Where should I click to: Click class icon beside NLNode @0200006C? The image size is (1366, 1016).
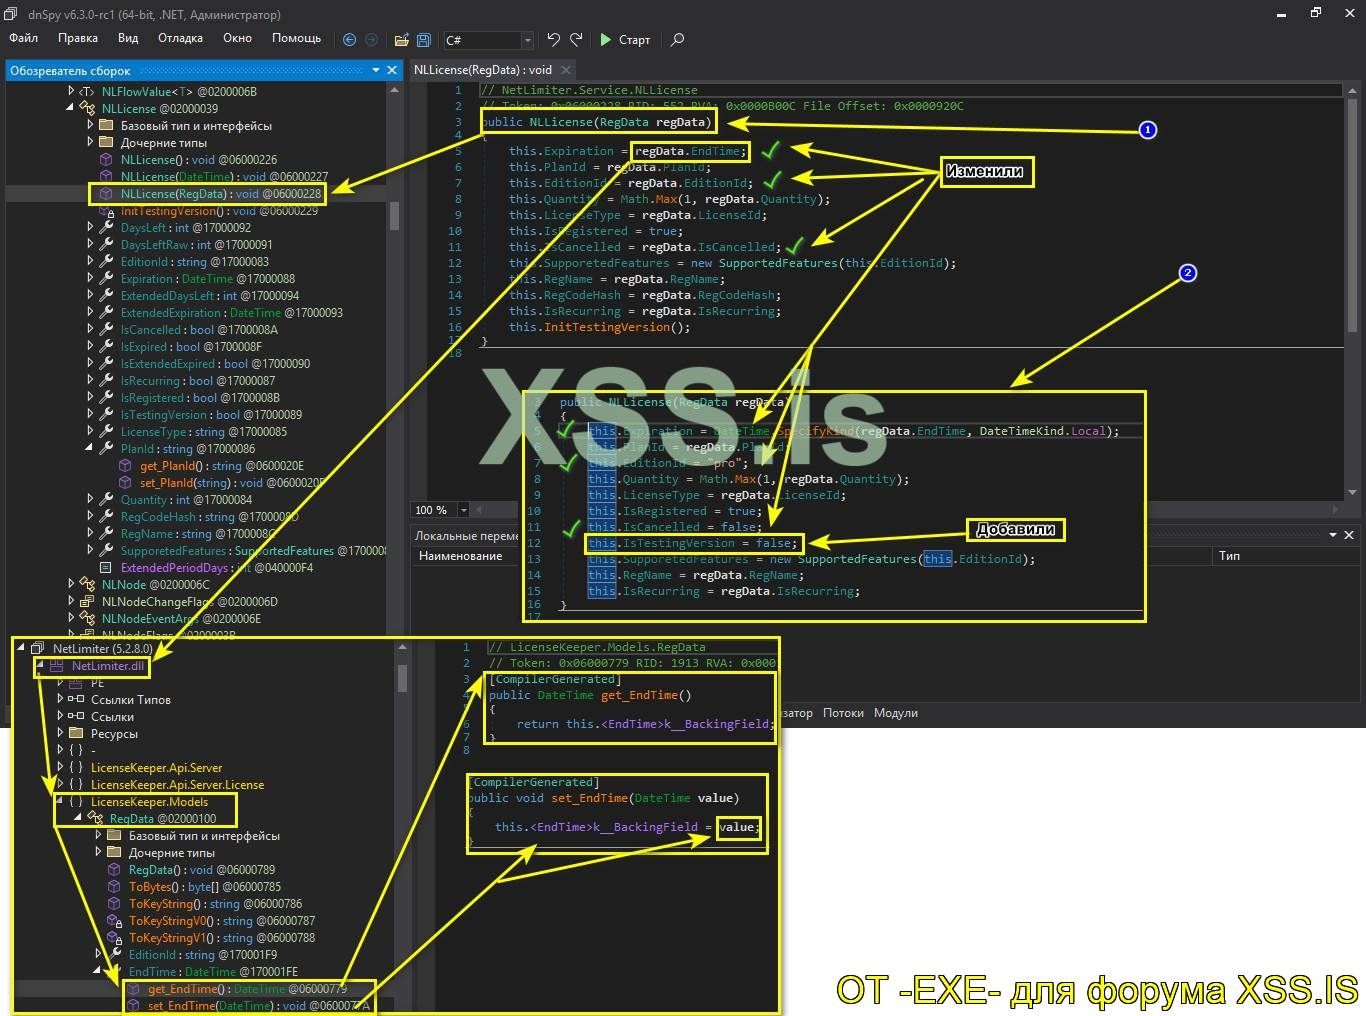click(88, 585)
